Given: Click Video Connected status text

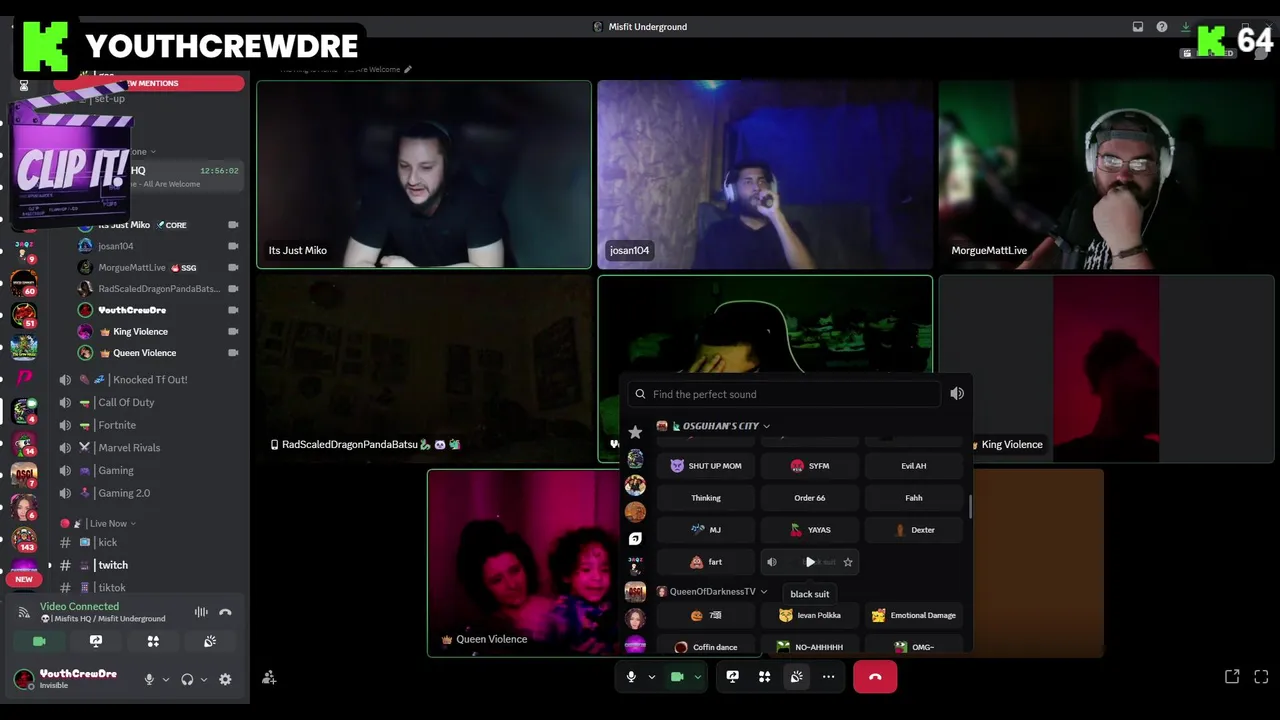Looking at the screenshot, I should tap(79, 607).
